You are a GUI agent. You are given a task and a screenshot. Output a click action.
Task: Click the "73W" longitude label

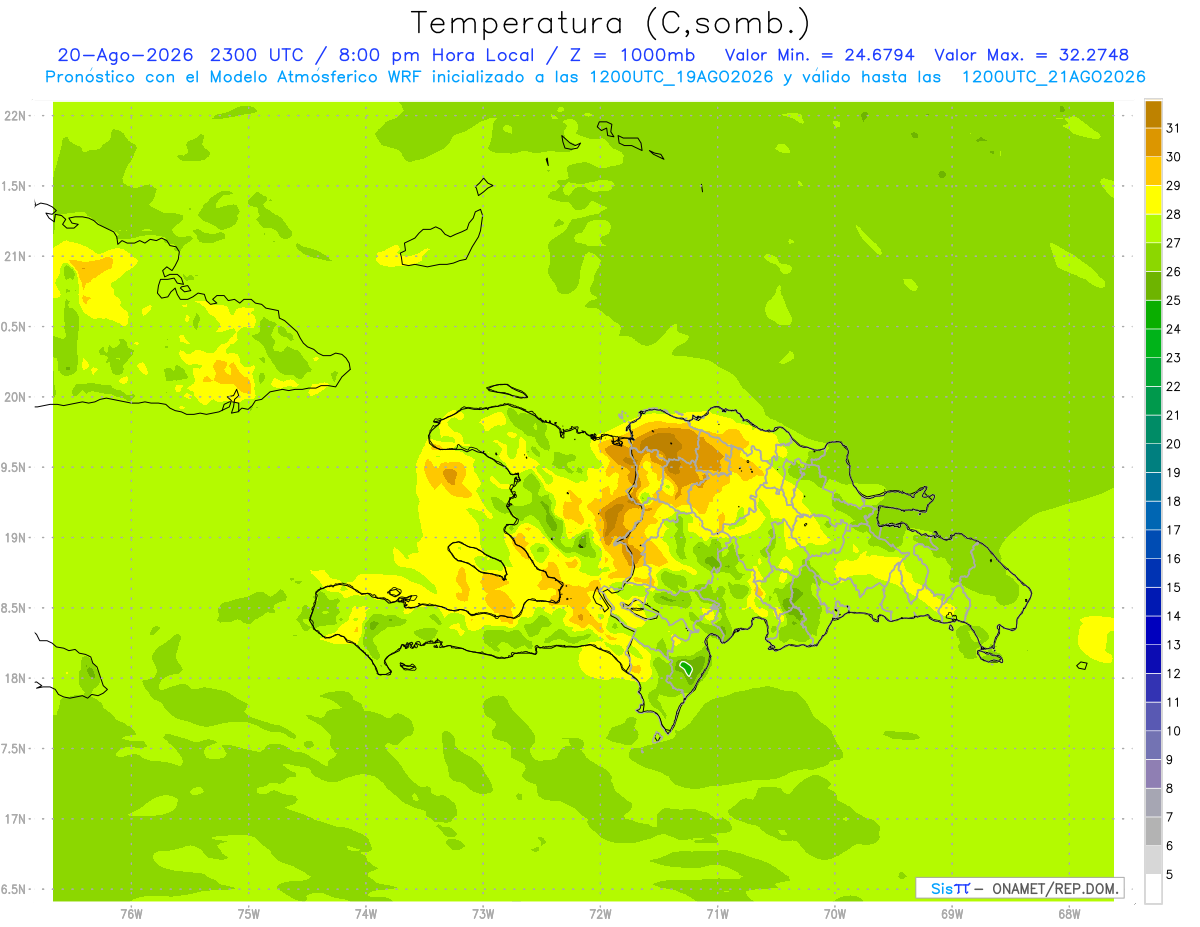point(483,913)
